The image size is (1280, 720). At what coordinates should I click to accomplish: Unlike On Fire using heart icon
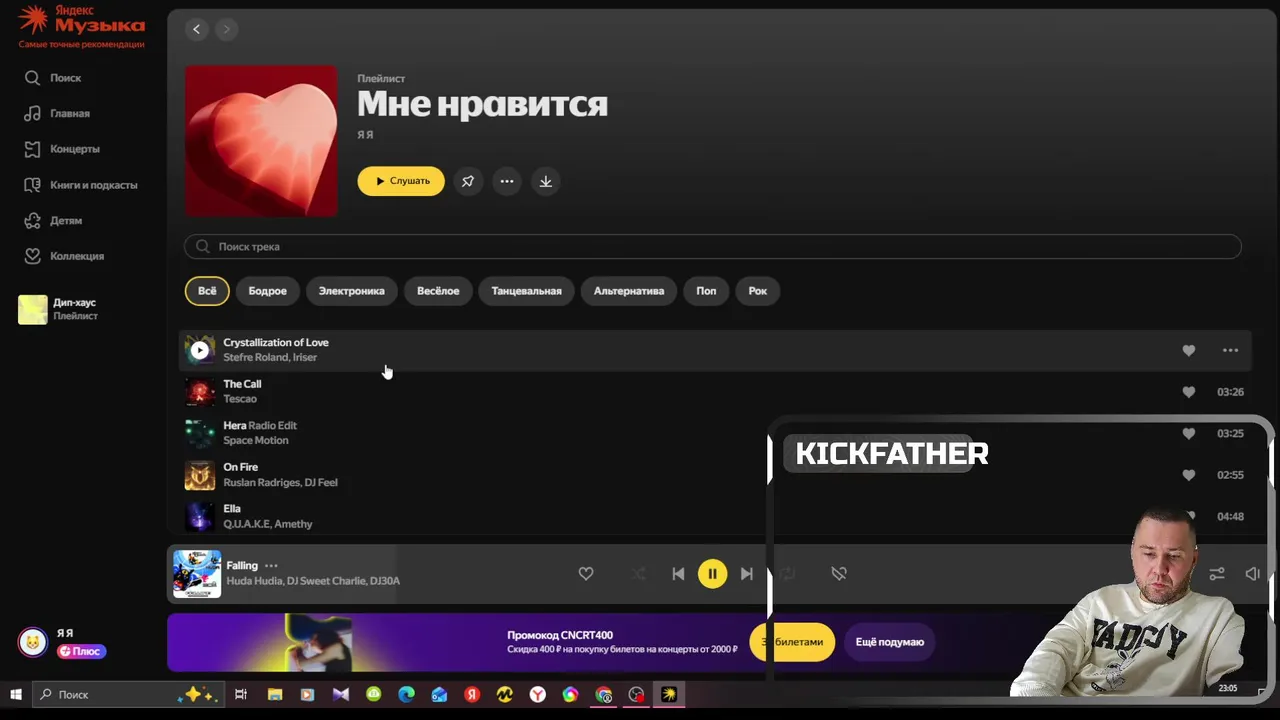pos(1189,475)
